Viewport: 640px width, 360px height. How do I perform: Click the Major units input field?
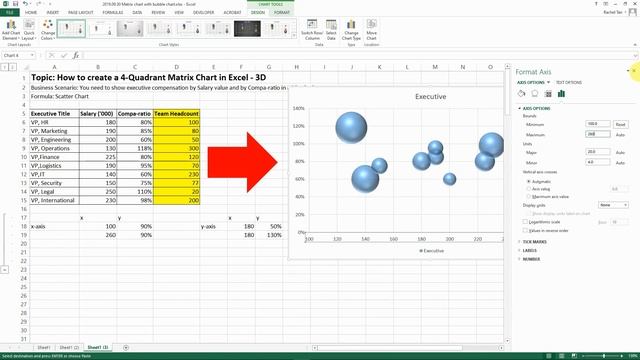click(x=598, y=152)
